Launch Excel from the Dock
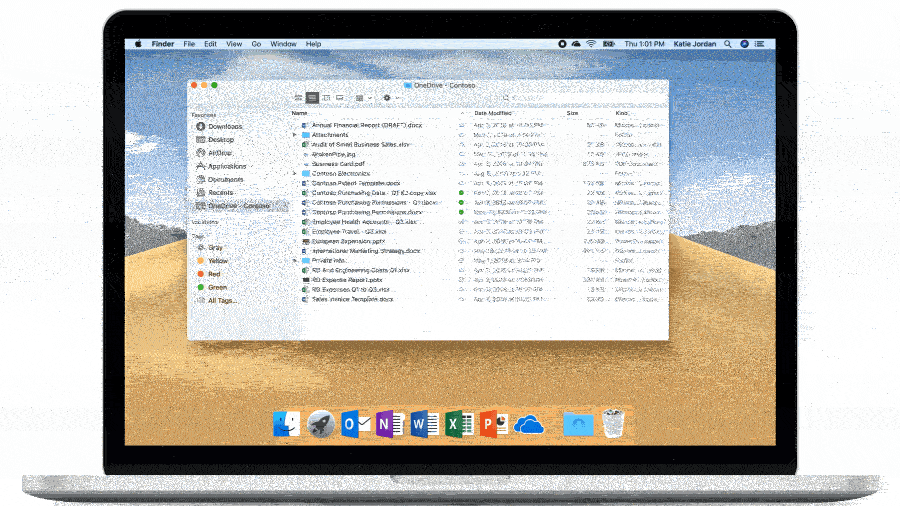900x506 pixels. [459, 425]
